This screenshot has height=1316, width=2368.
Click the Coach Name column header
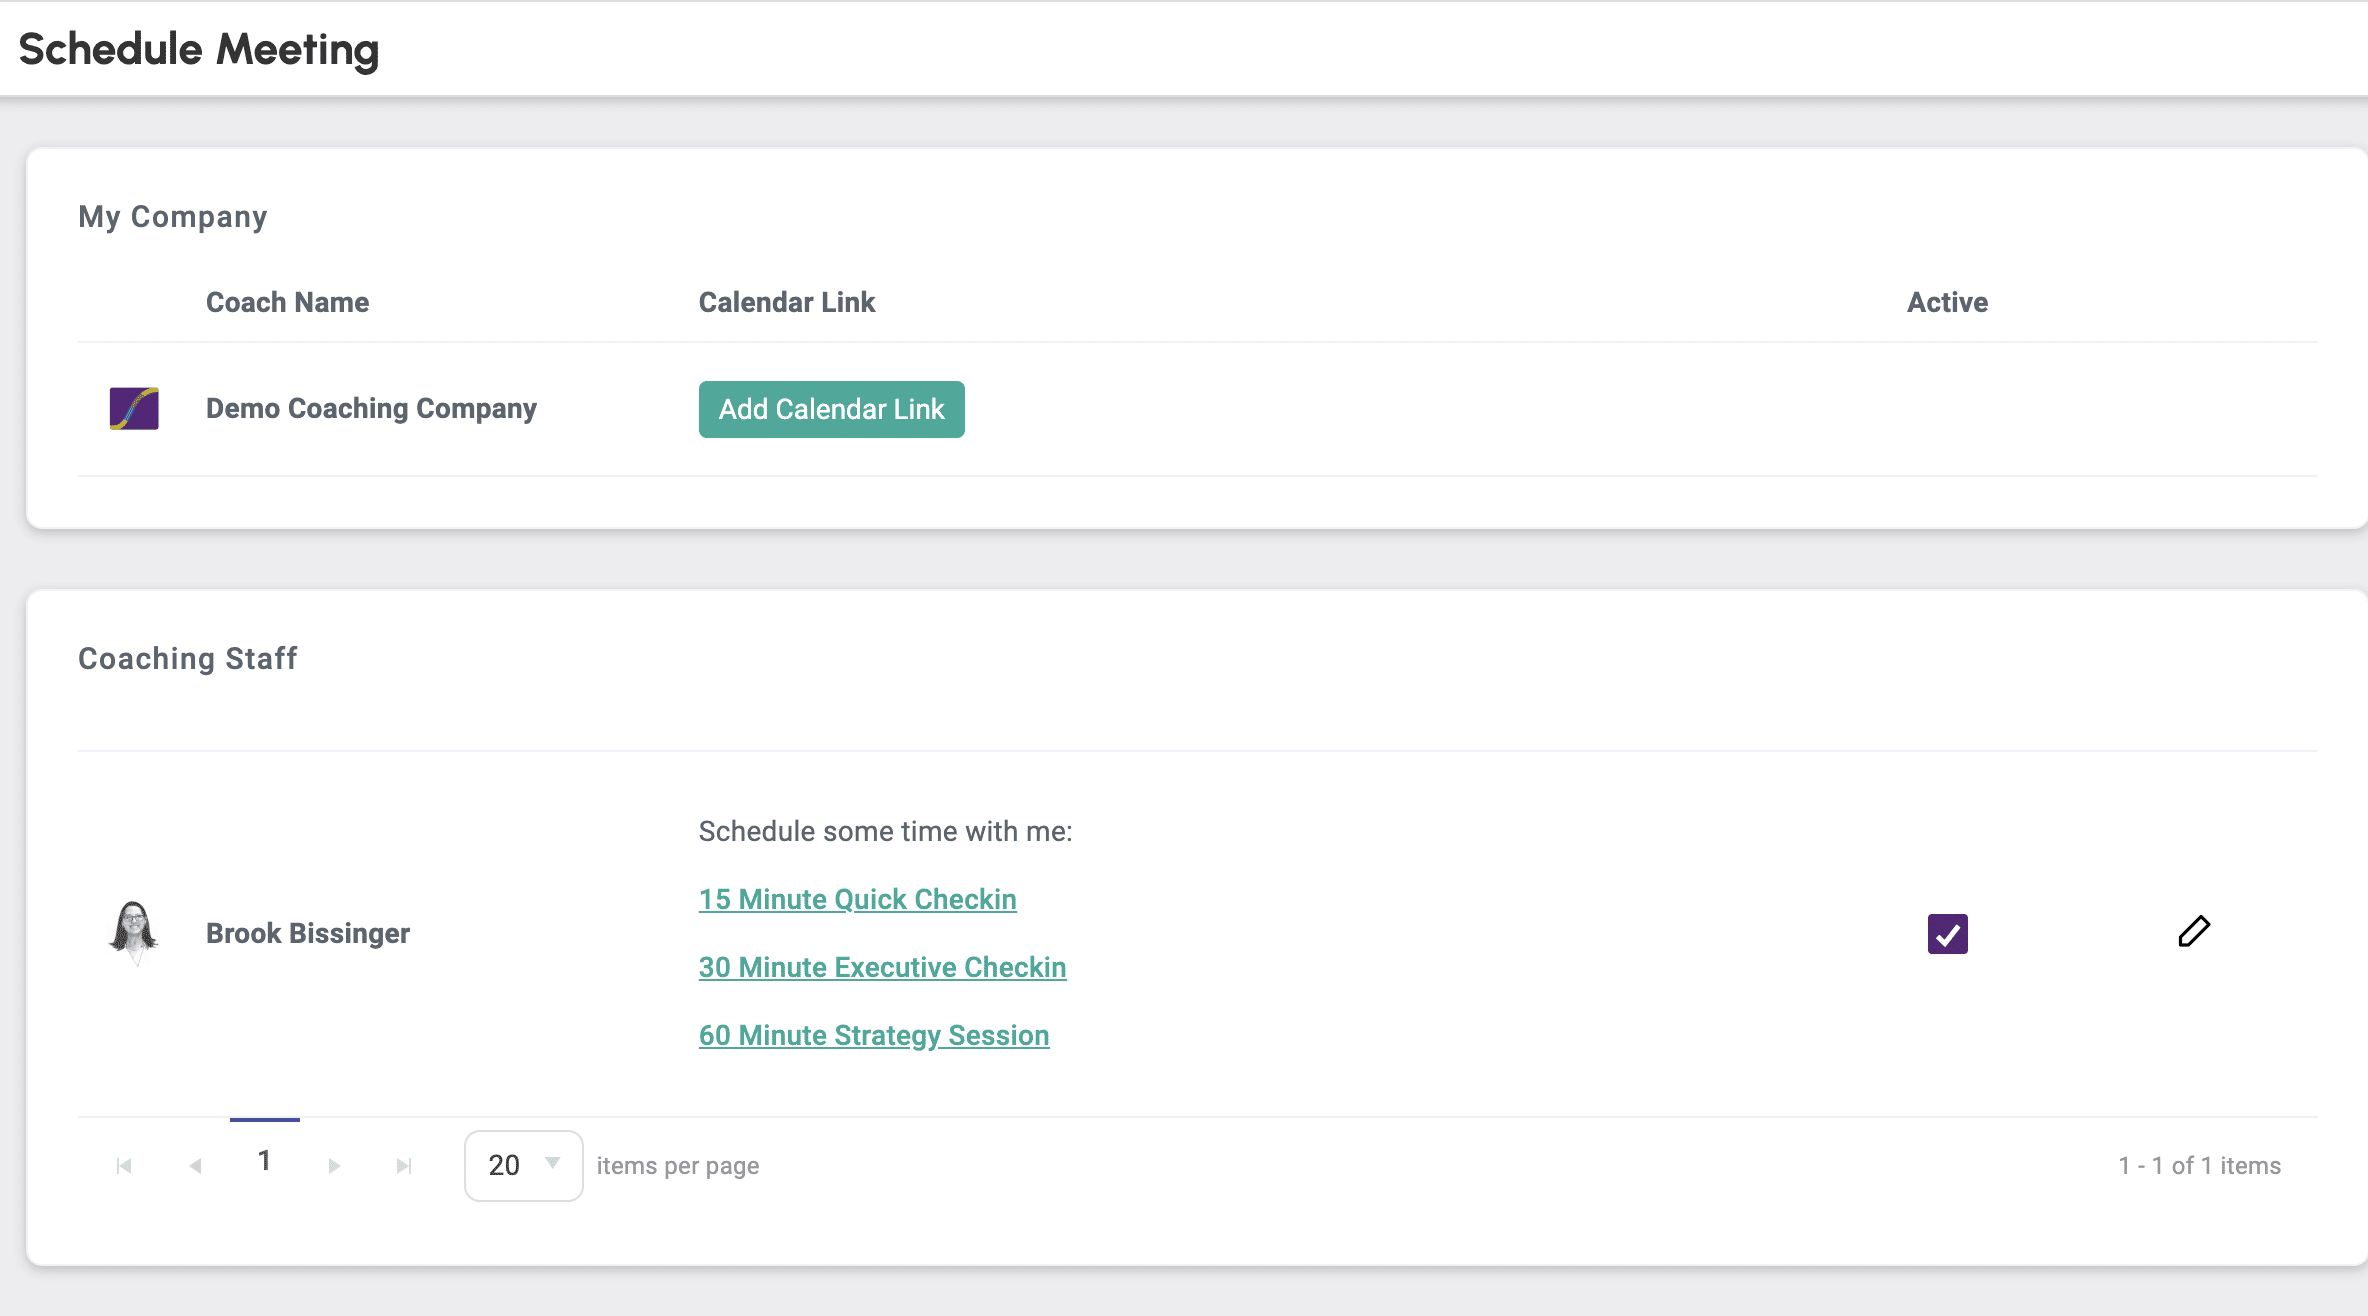287,302
